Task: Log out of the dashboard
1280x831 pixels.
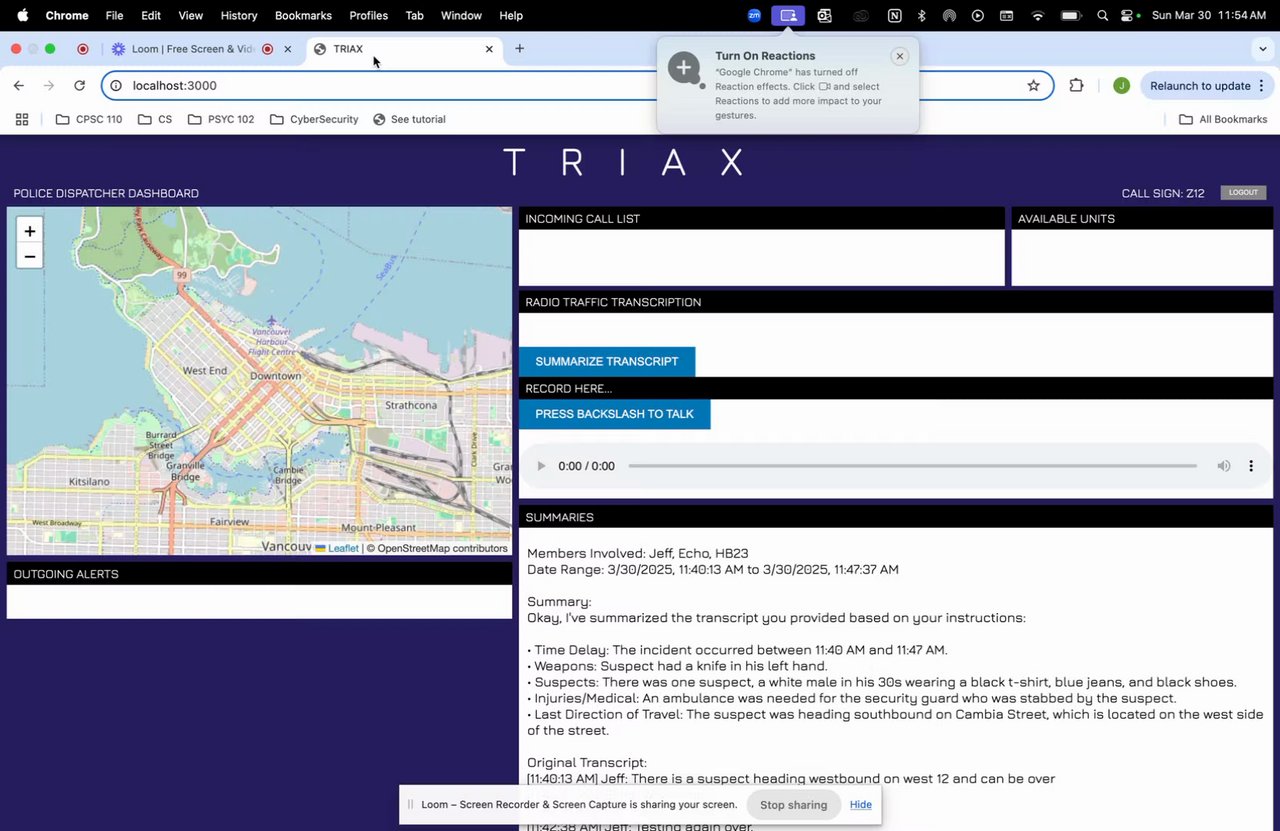Action: coord(1243,192)
